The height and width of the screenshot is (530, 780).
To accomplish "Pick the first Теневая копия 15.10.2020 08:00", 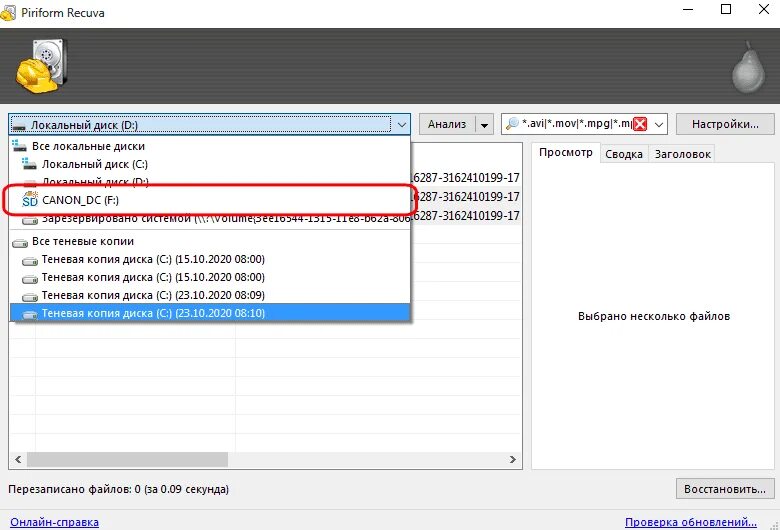I will 209,259.
